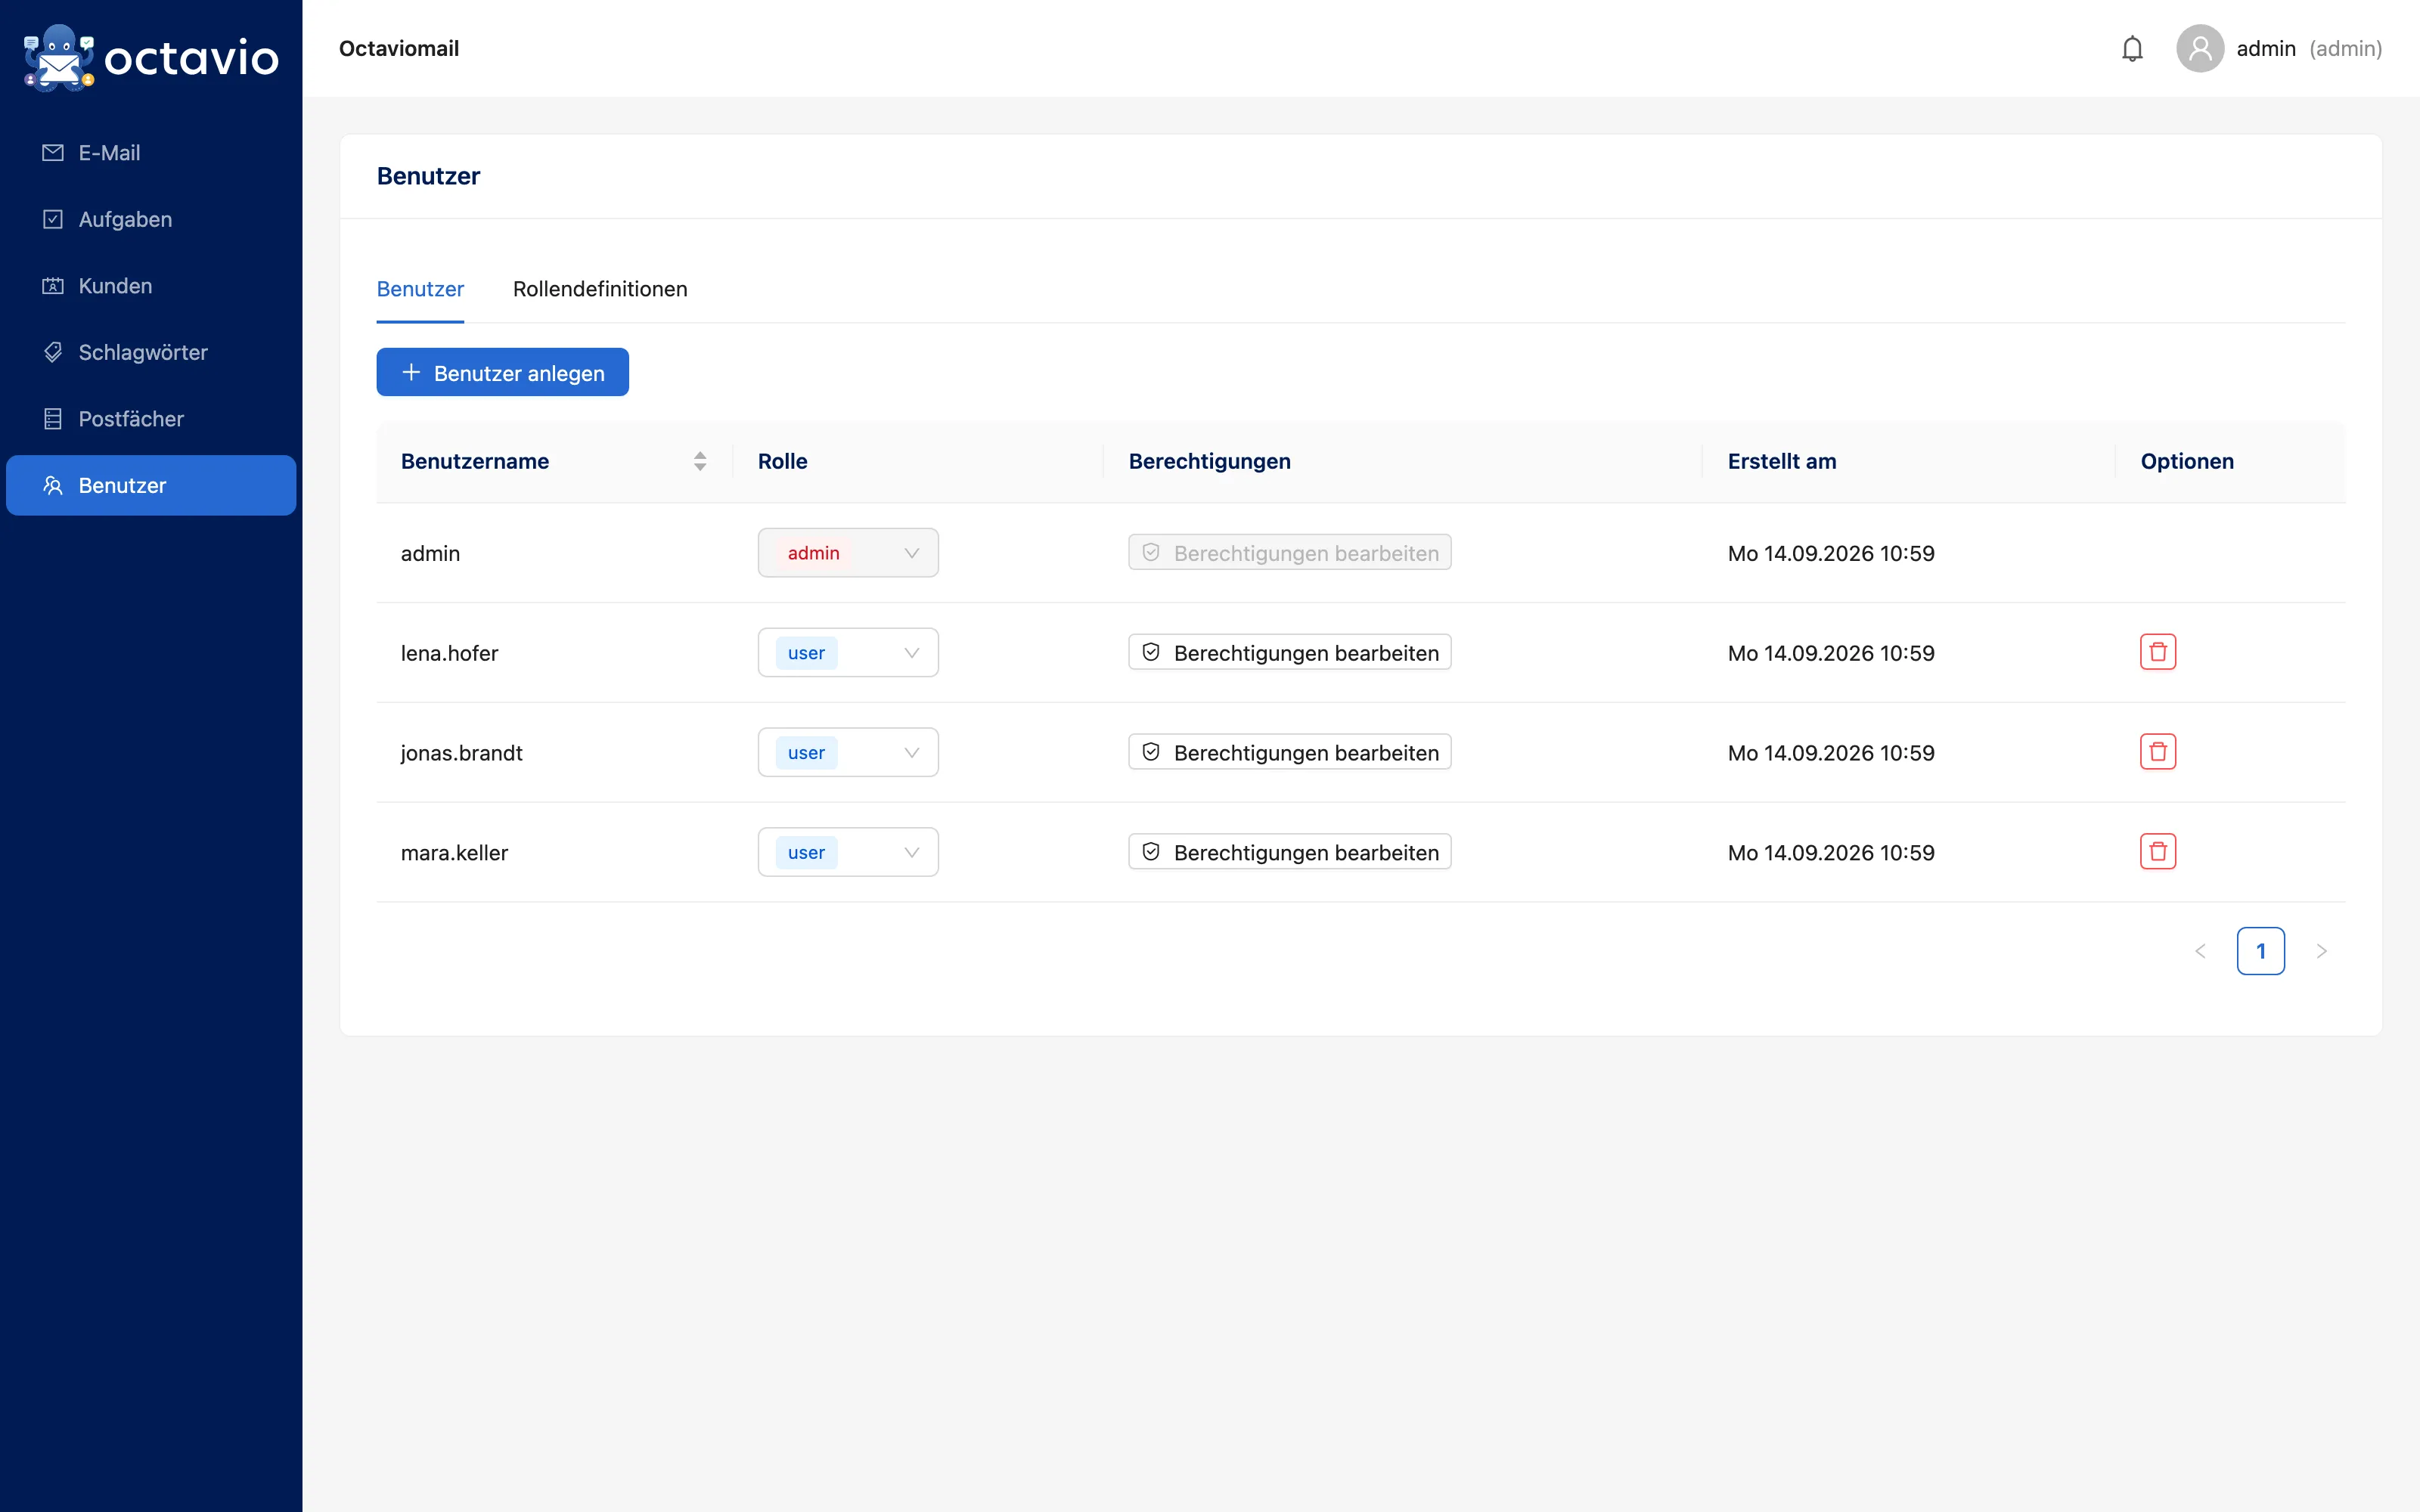This screenshot has width=2420, height=1512.
Task: Open the notifications bell
Action: (x=2132, y=49)
